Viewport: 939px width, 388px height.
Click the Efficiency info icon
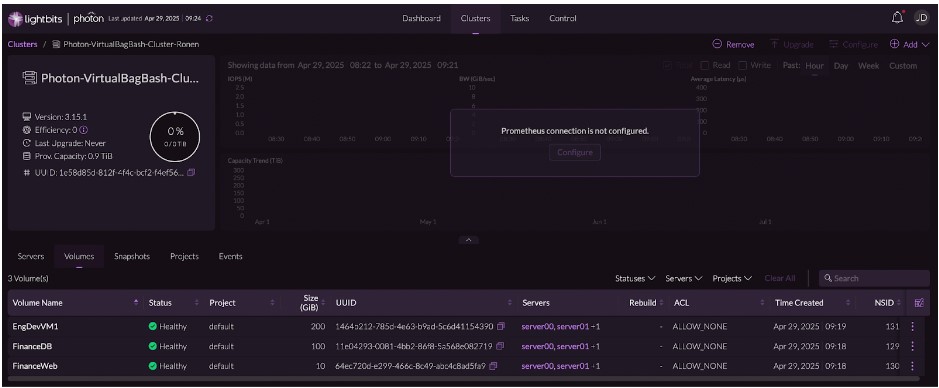(84, 130)
